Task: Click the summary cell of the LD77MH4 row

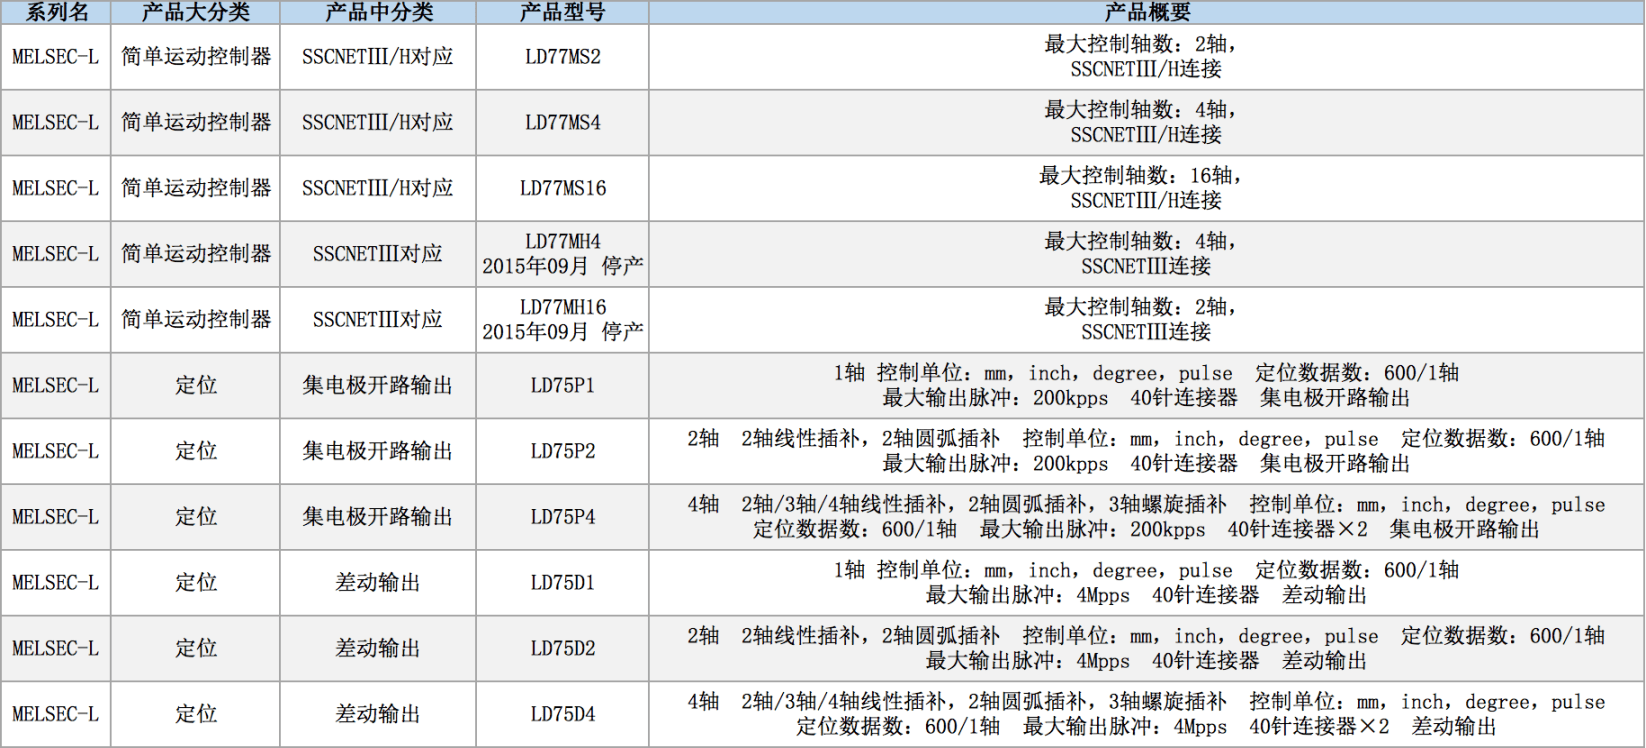Action: (1146, 254)
